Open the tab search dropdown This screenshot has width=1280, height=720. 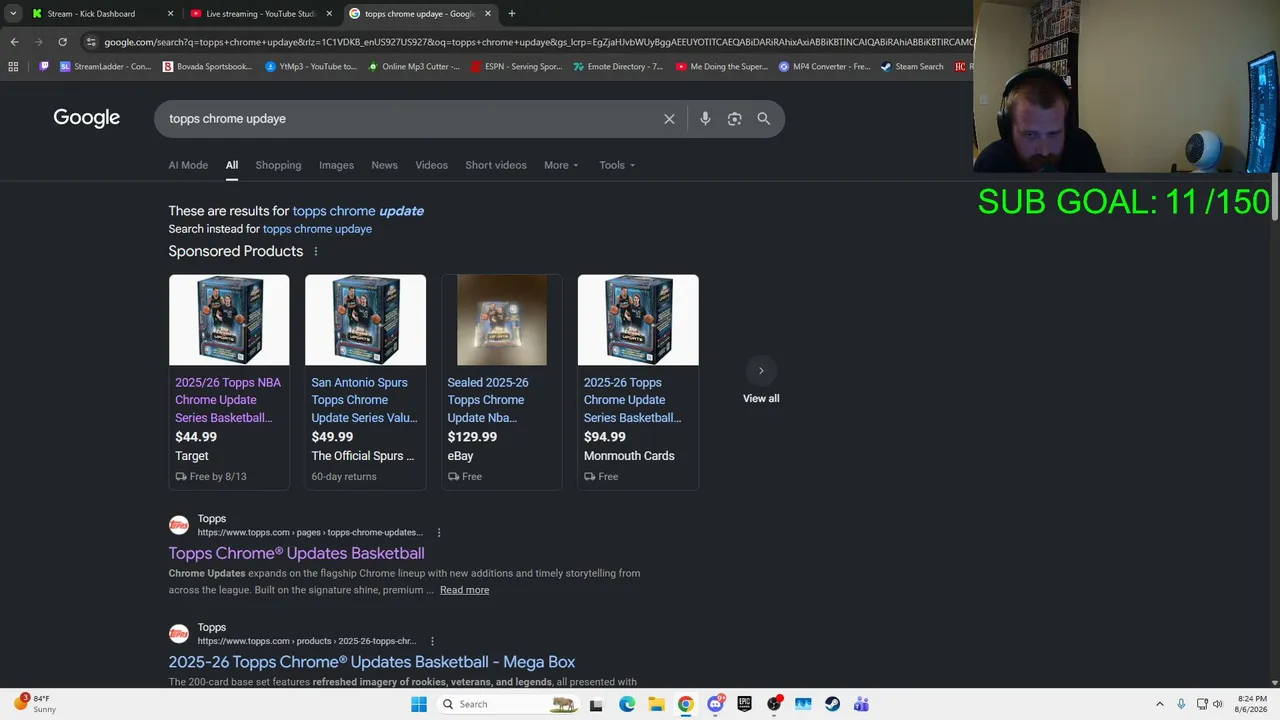tap(13, 14)
